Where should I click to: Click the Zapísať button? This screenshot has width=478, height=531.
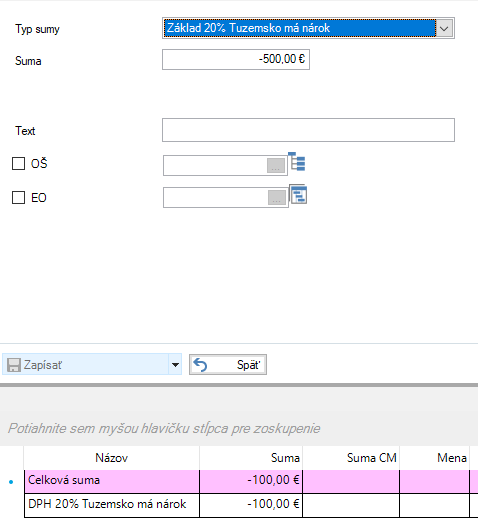tap(86, 365)
